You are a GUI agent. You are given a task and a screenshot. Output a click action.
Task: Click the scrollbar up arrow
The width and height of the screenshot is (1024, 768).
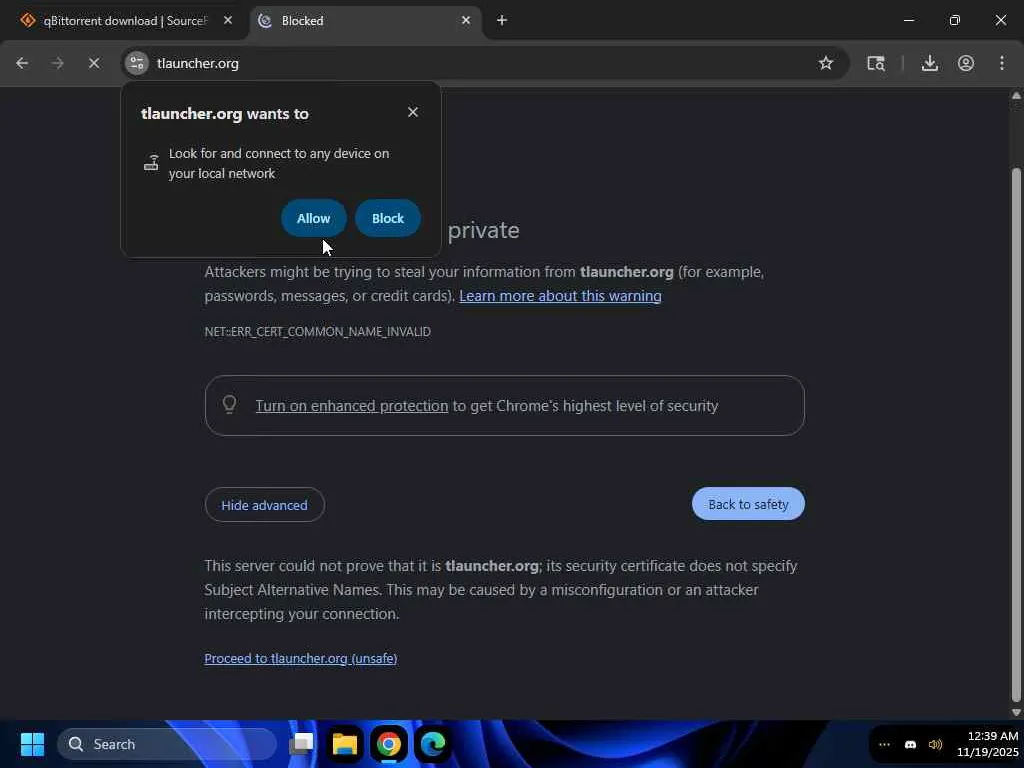click(1016, 96)
